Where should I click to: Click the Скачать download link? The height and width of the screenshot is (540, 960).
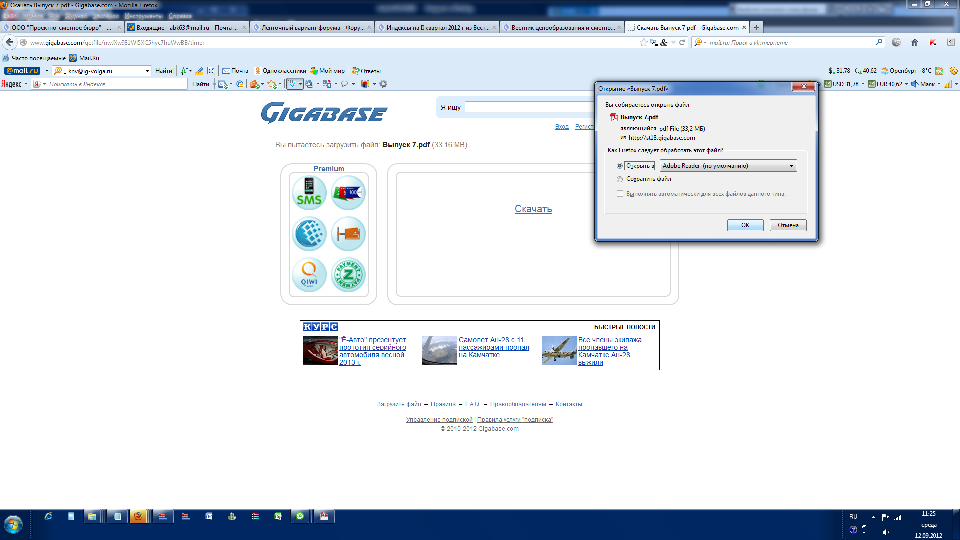pos(533,209)
